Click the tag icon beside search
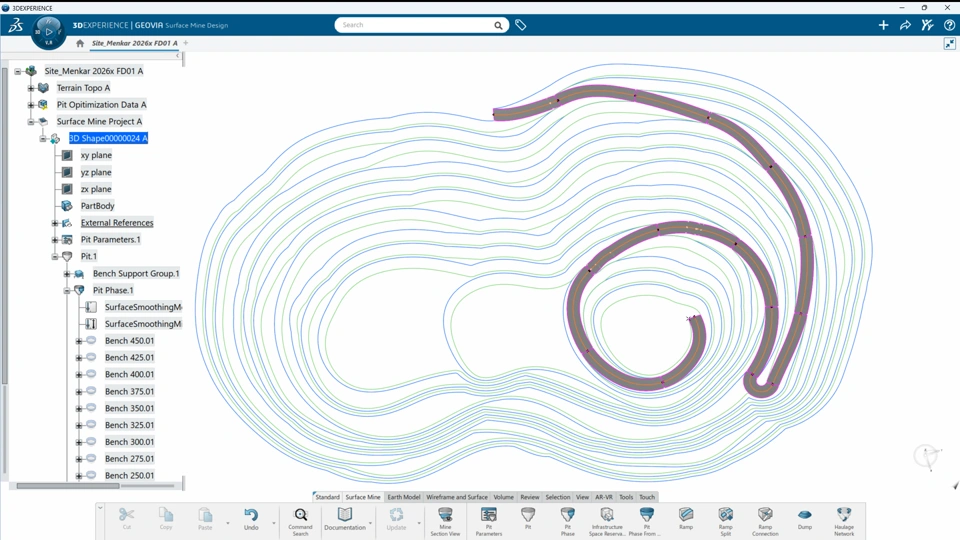The height and width of the screenshot is (540, 960). (520, 25)
